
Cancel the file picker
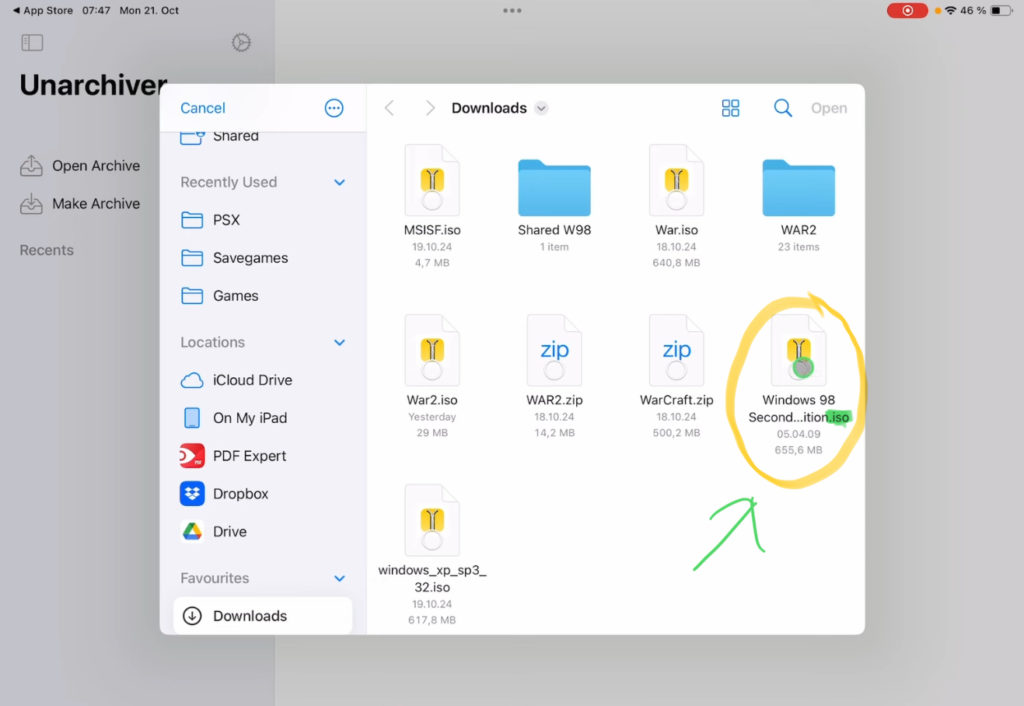pyautogui.click(x=202, y=108)
